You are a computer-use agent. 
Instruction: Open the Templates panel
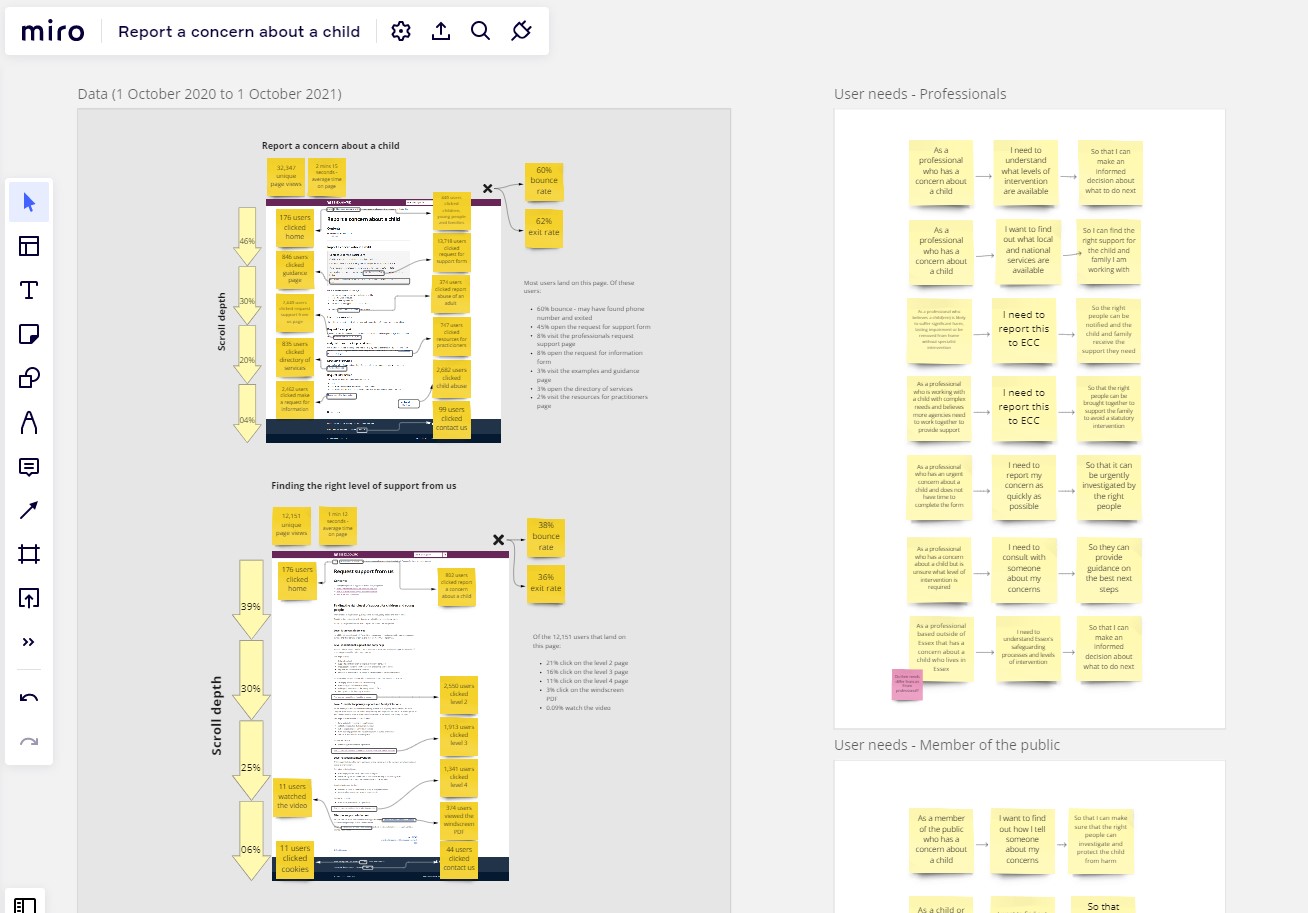coord(29,246)
